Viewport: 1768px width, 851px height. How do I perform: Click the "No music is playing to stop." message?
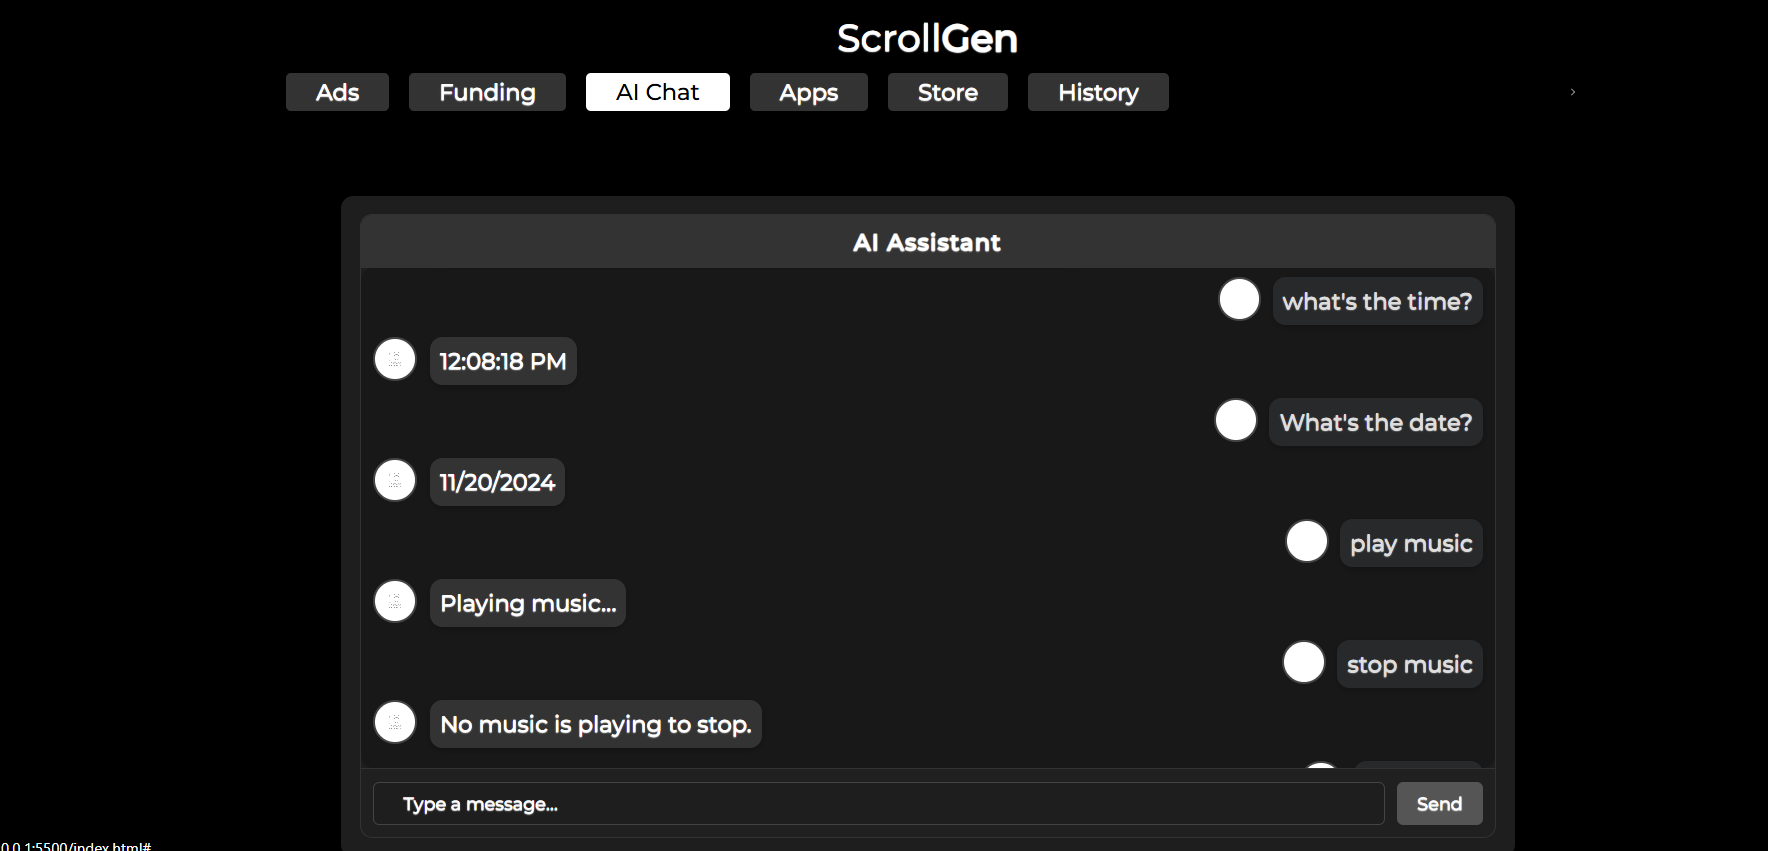click(x=595, y=724)
